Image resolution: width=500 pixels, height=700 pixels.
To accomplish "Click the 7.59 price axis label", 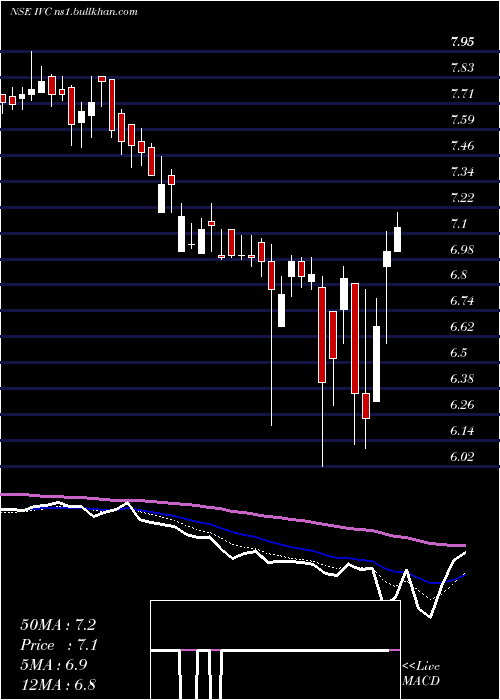I will tap(462, 120).
